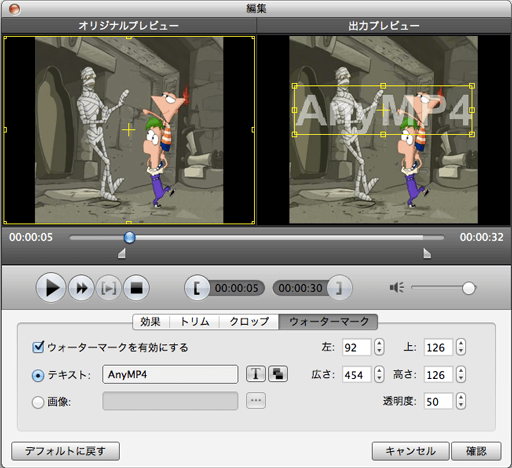This screenshot has width=512, height=468.
Task: Click the blue playhead knob on the timeline
Action: coord(129,237)
